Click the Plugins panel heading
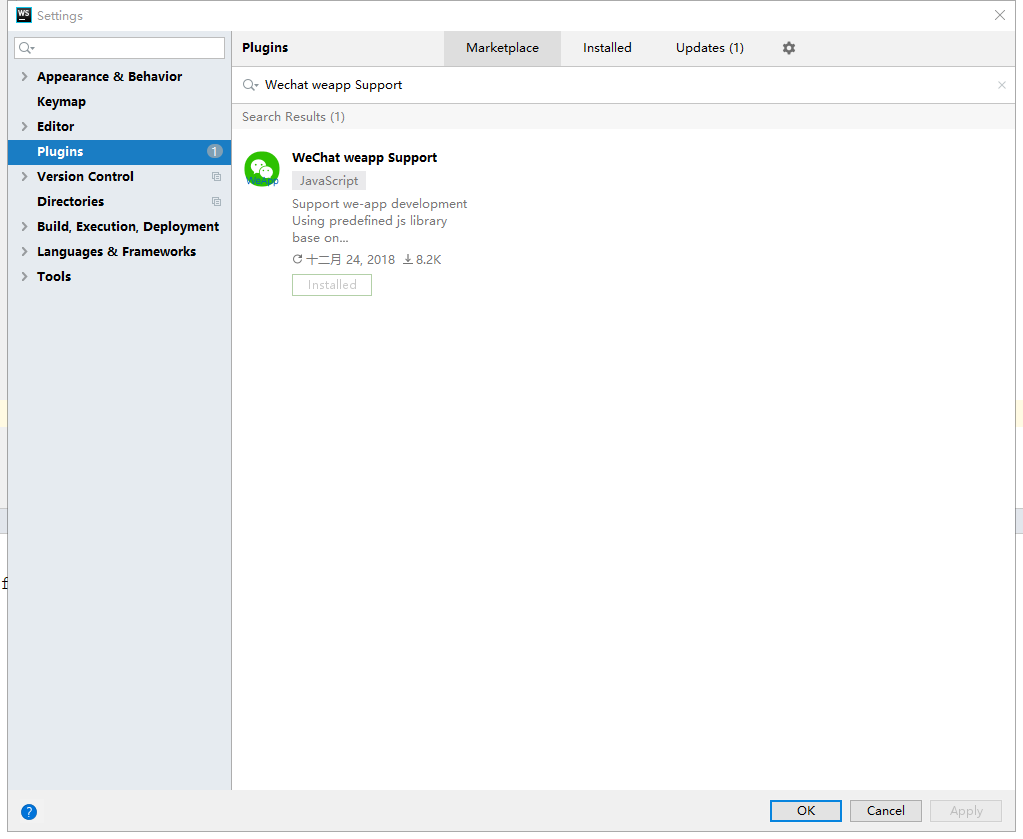This screenshot has height=839, width=1023. [265, 48]
